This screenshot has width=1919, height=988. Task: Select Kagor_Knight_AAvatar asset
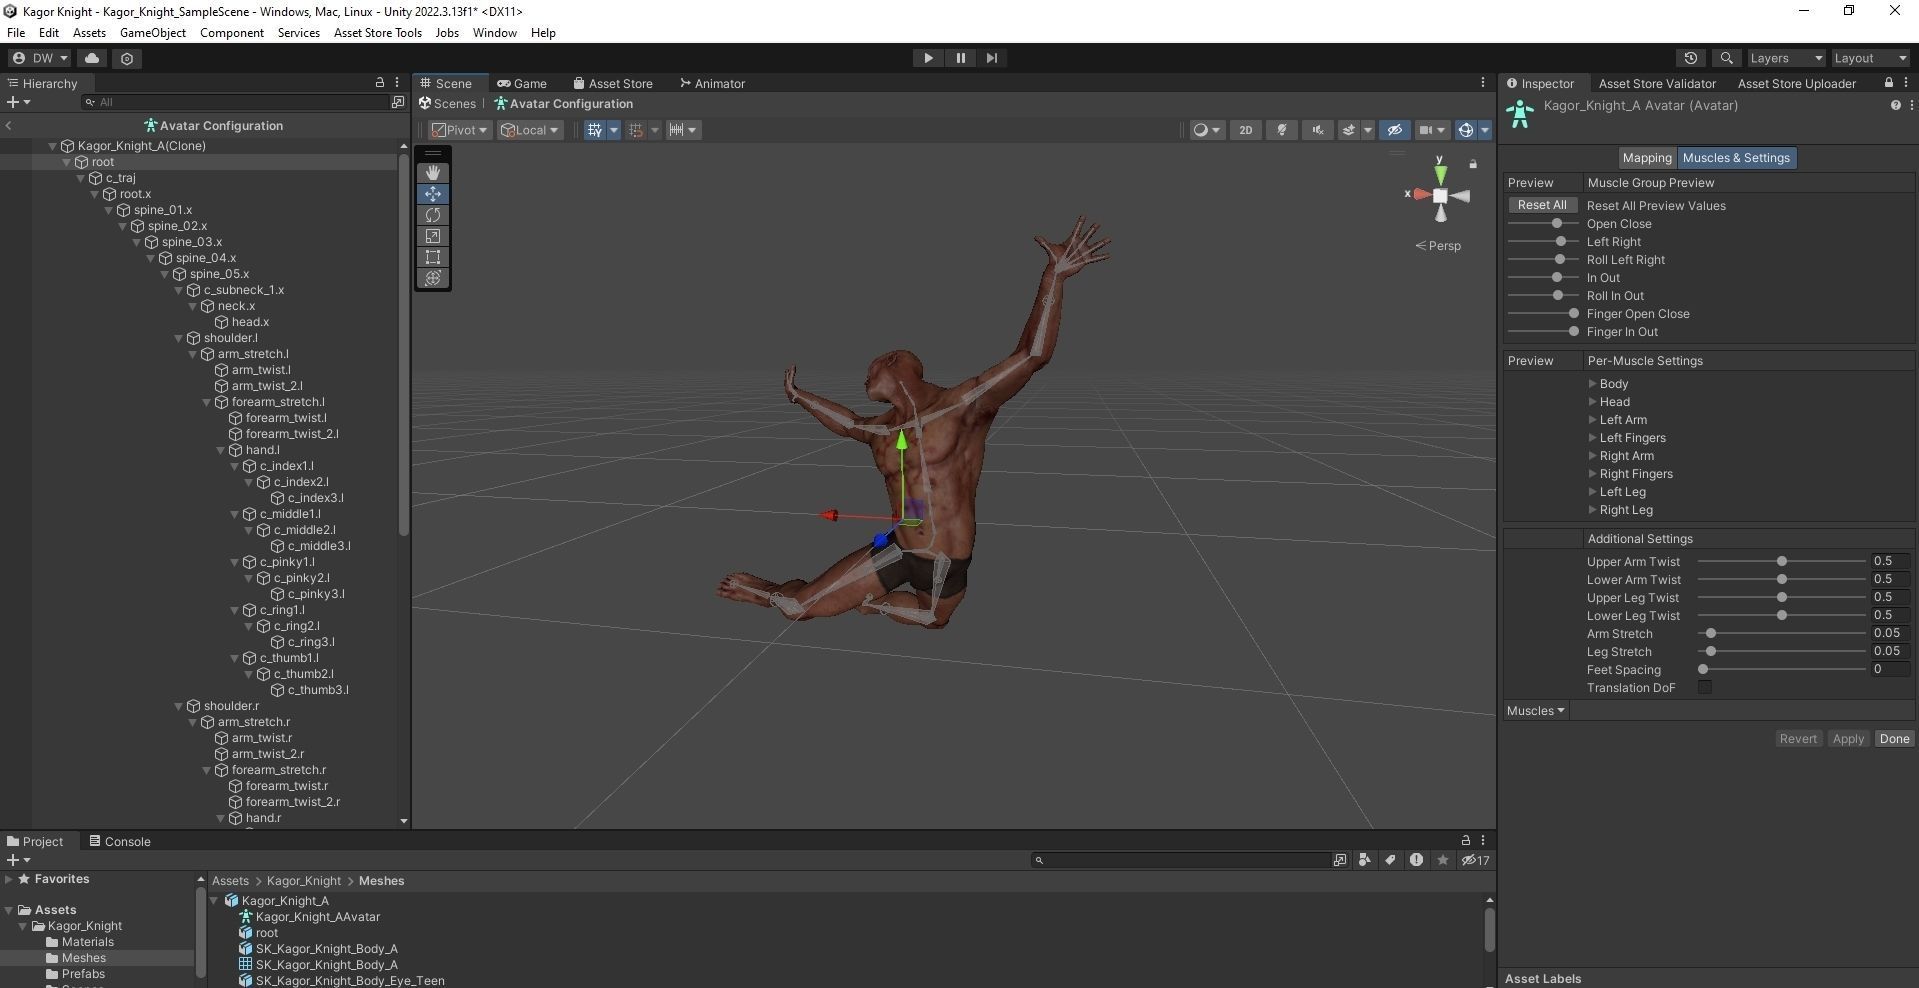(x=318, y=917)
